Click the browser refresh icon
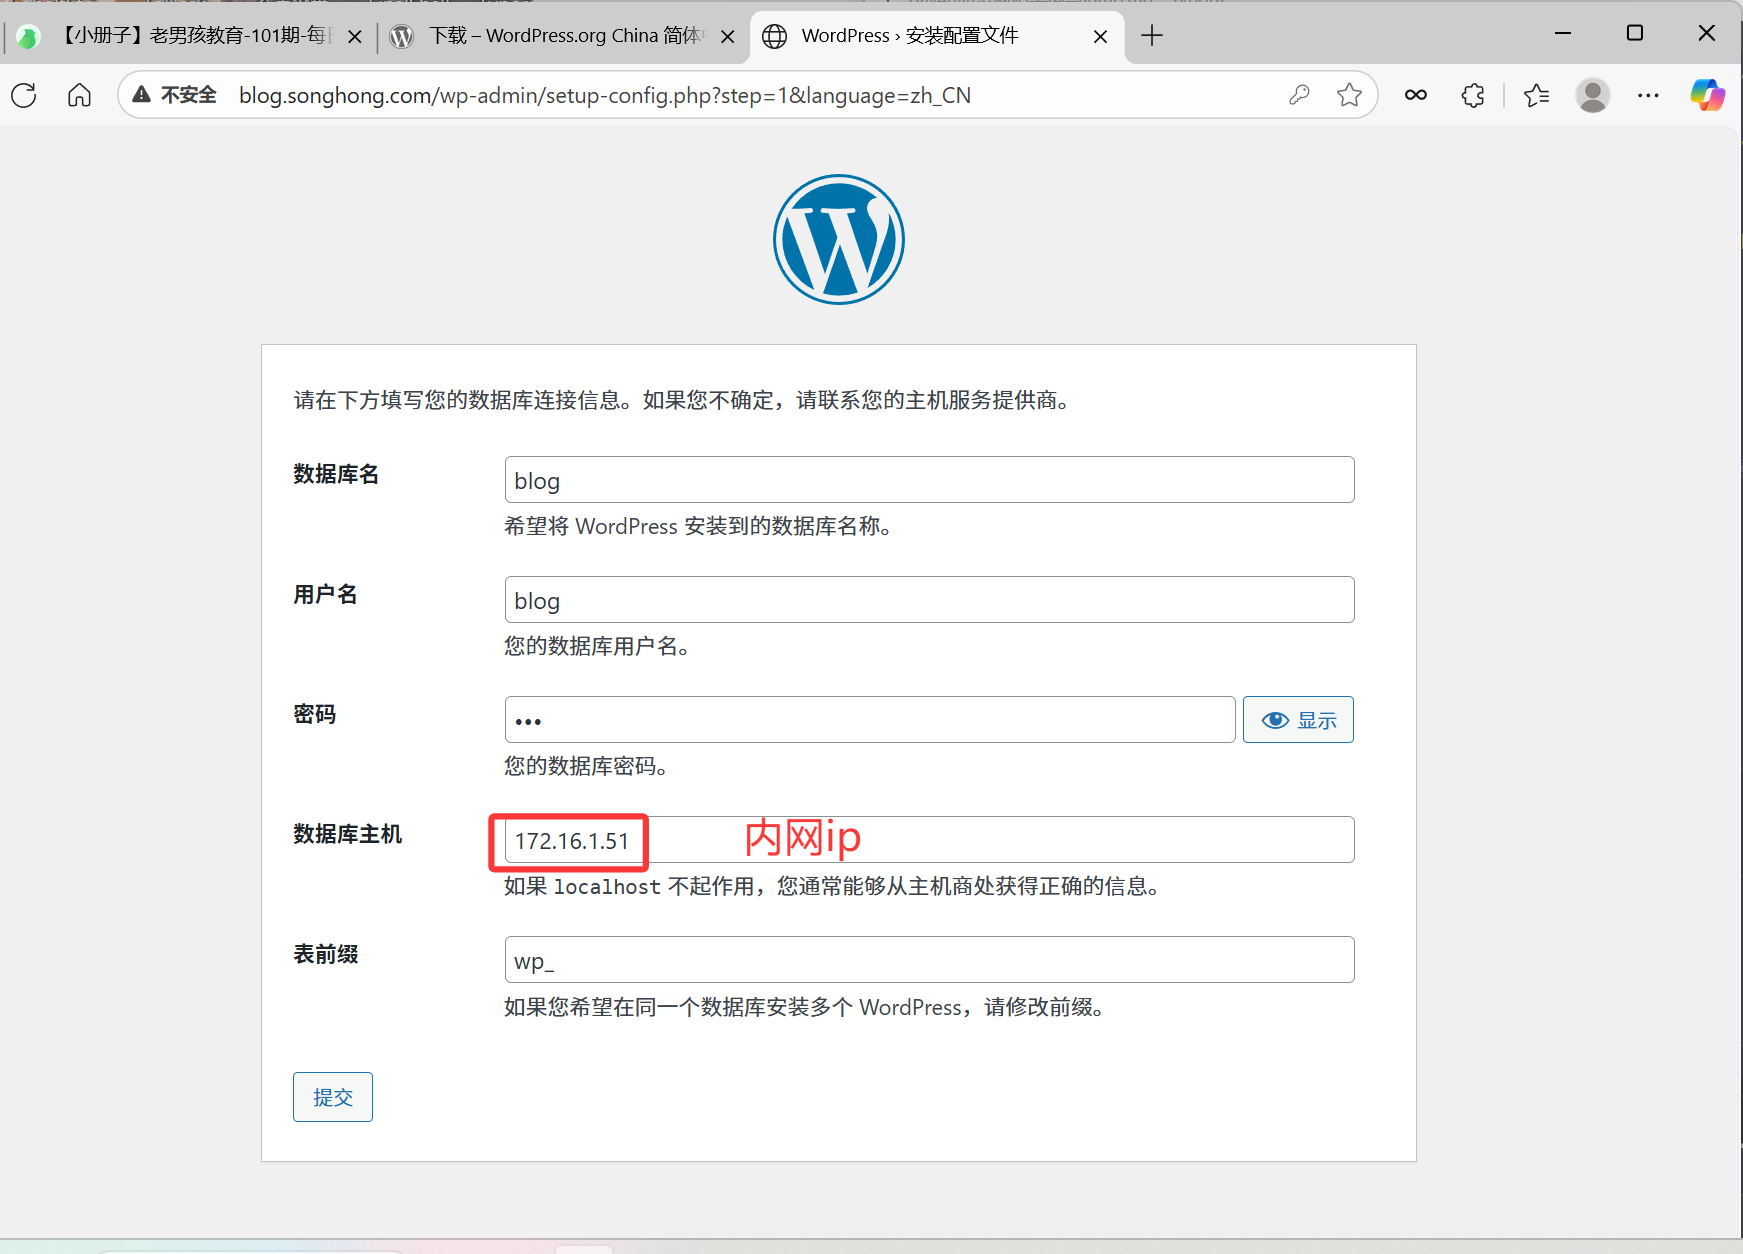Viewport: 1743px width, 1254px height. [24, 95]
